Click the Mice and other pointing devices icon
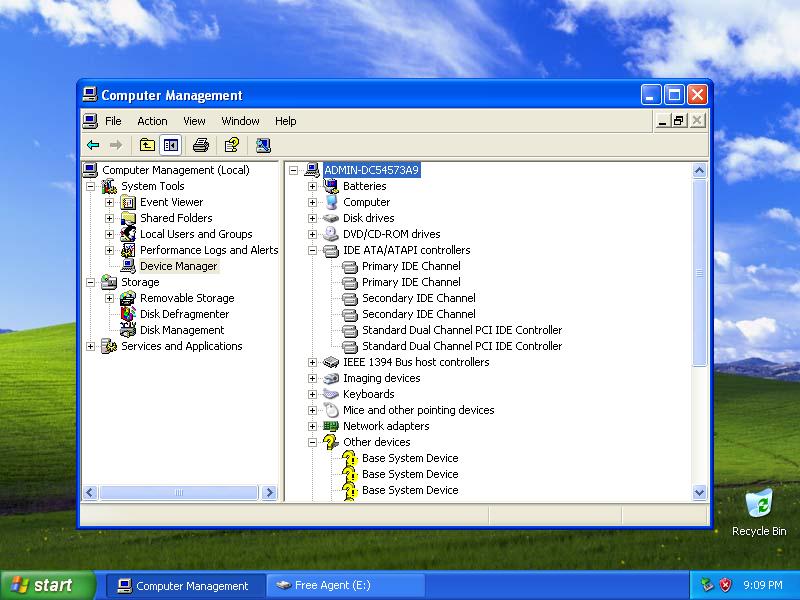This screenshot has width=800, height=600. 331,410
